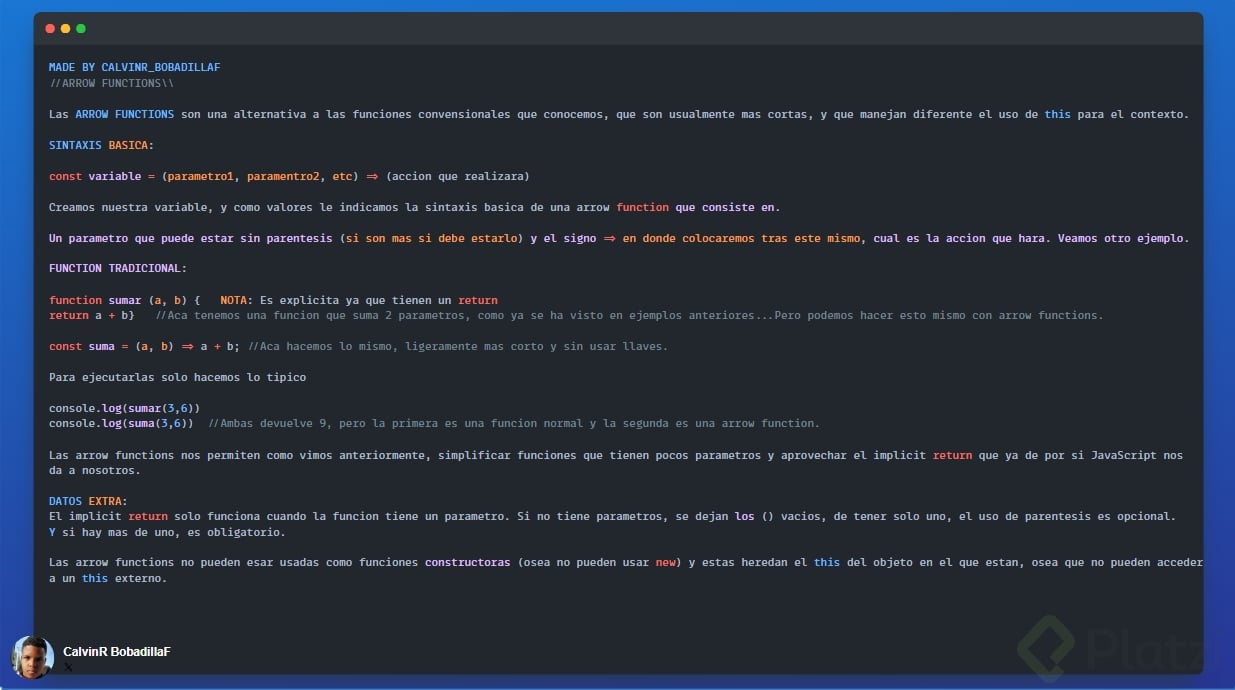The image size is (1235, 690).
Task: Click the '//ARROW FUNCTIONS\\' comment line
Action: point(111,83)
